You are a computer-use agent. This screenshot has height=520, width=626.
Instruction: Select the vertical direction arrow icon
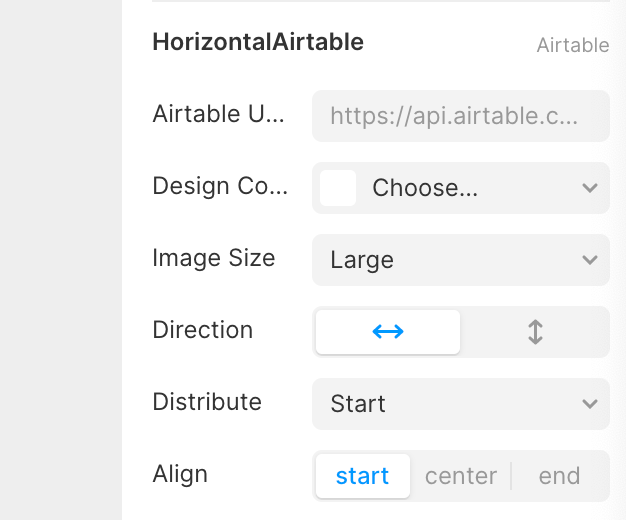(x=535, y=331)
